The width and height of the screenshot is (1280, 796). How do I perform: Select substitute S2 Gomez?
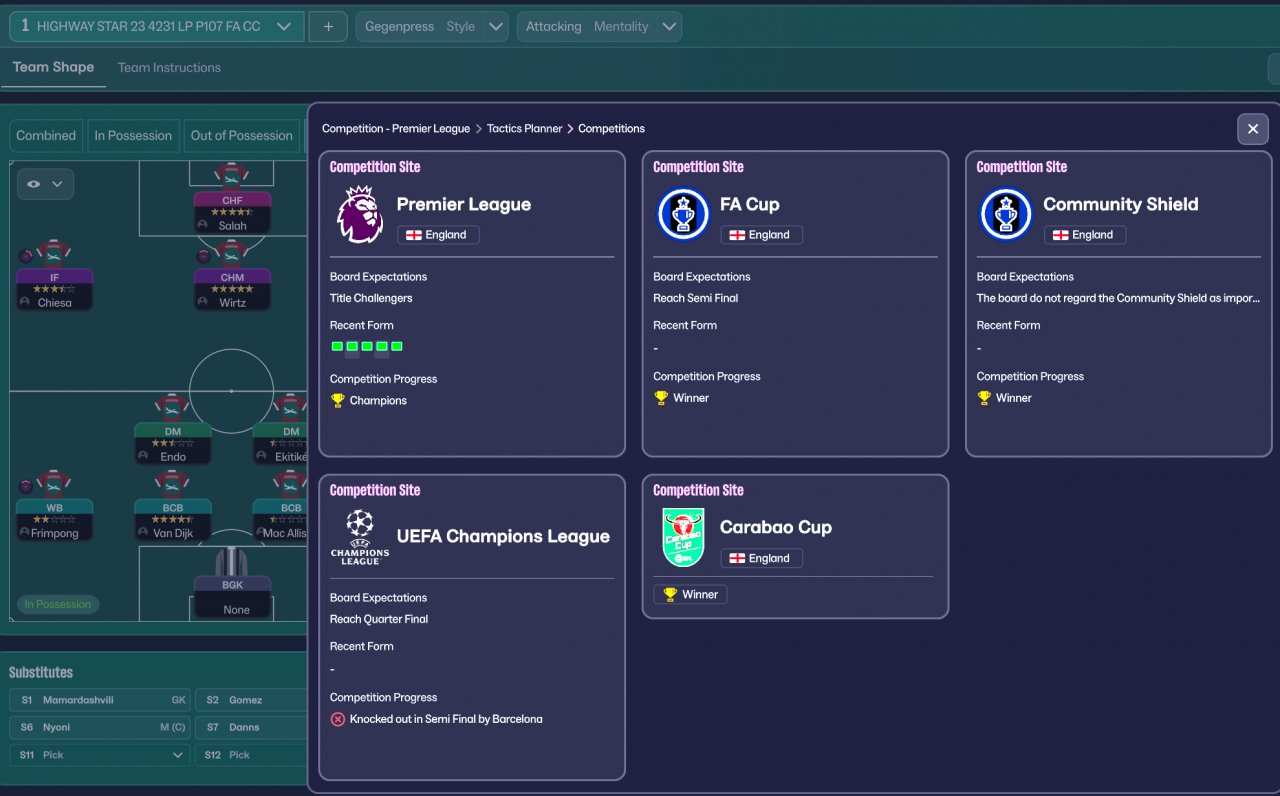pos(250,700)
